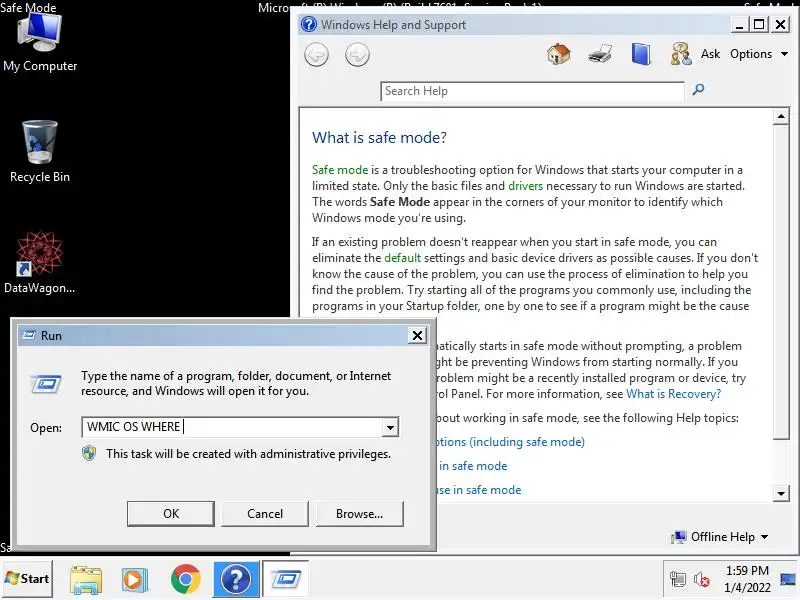Viewport: 800px width, 600px height.
Task: Open the options (including safe mode) link
Action: (510, 442)
